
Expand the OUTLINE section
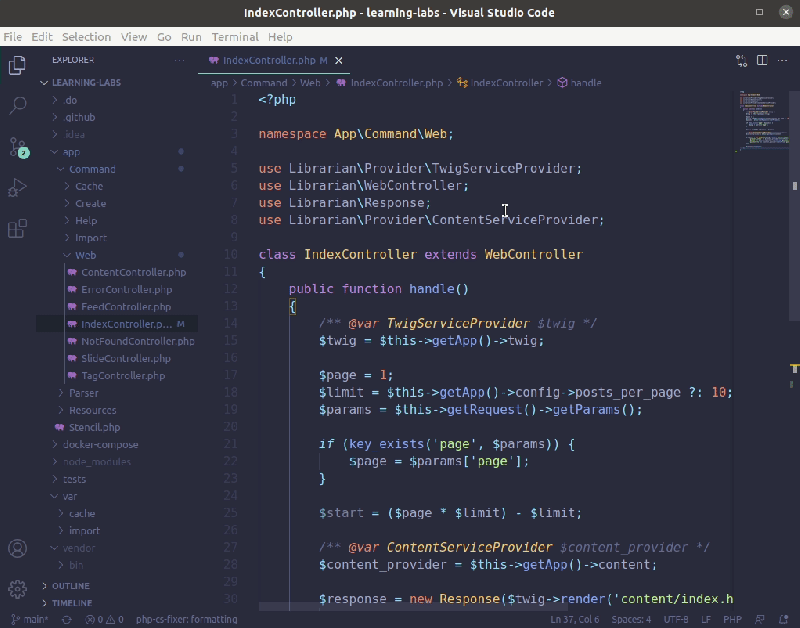[x=70, y=586]
